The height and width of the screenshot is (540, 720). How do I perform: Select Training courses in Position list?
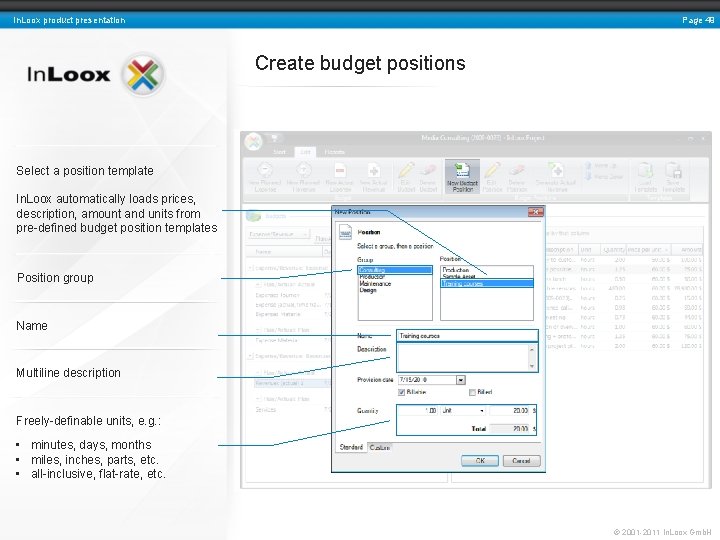[487, 284]
